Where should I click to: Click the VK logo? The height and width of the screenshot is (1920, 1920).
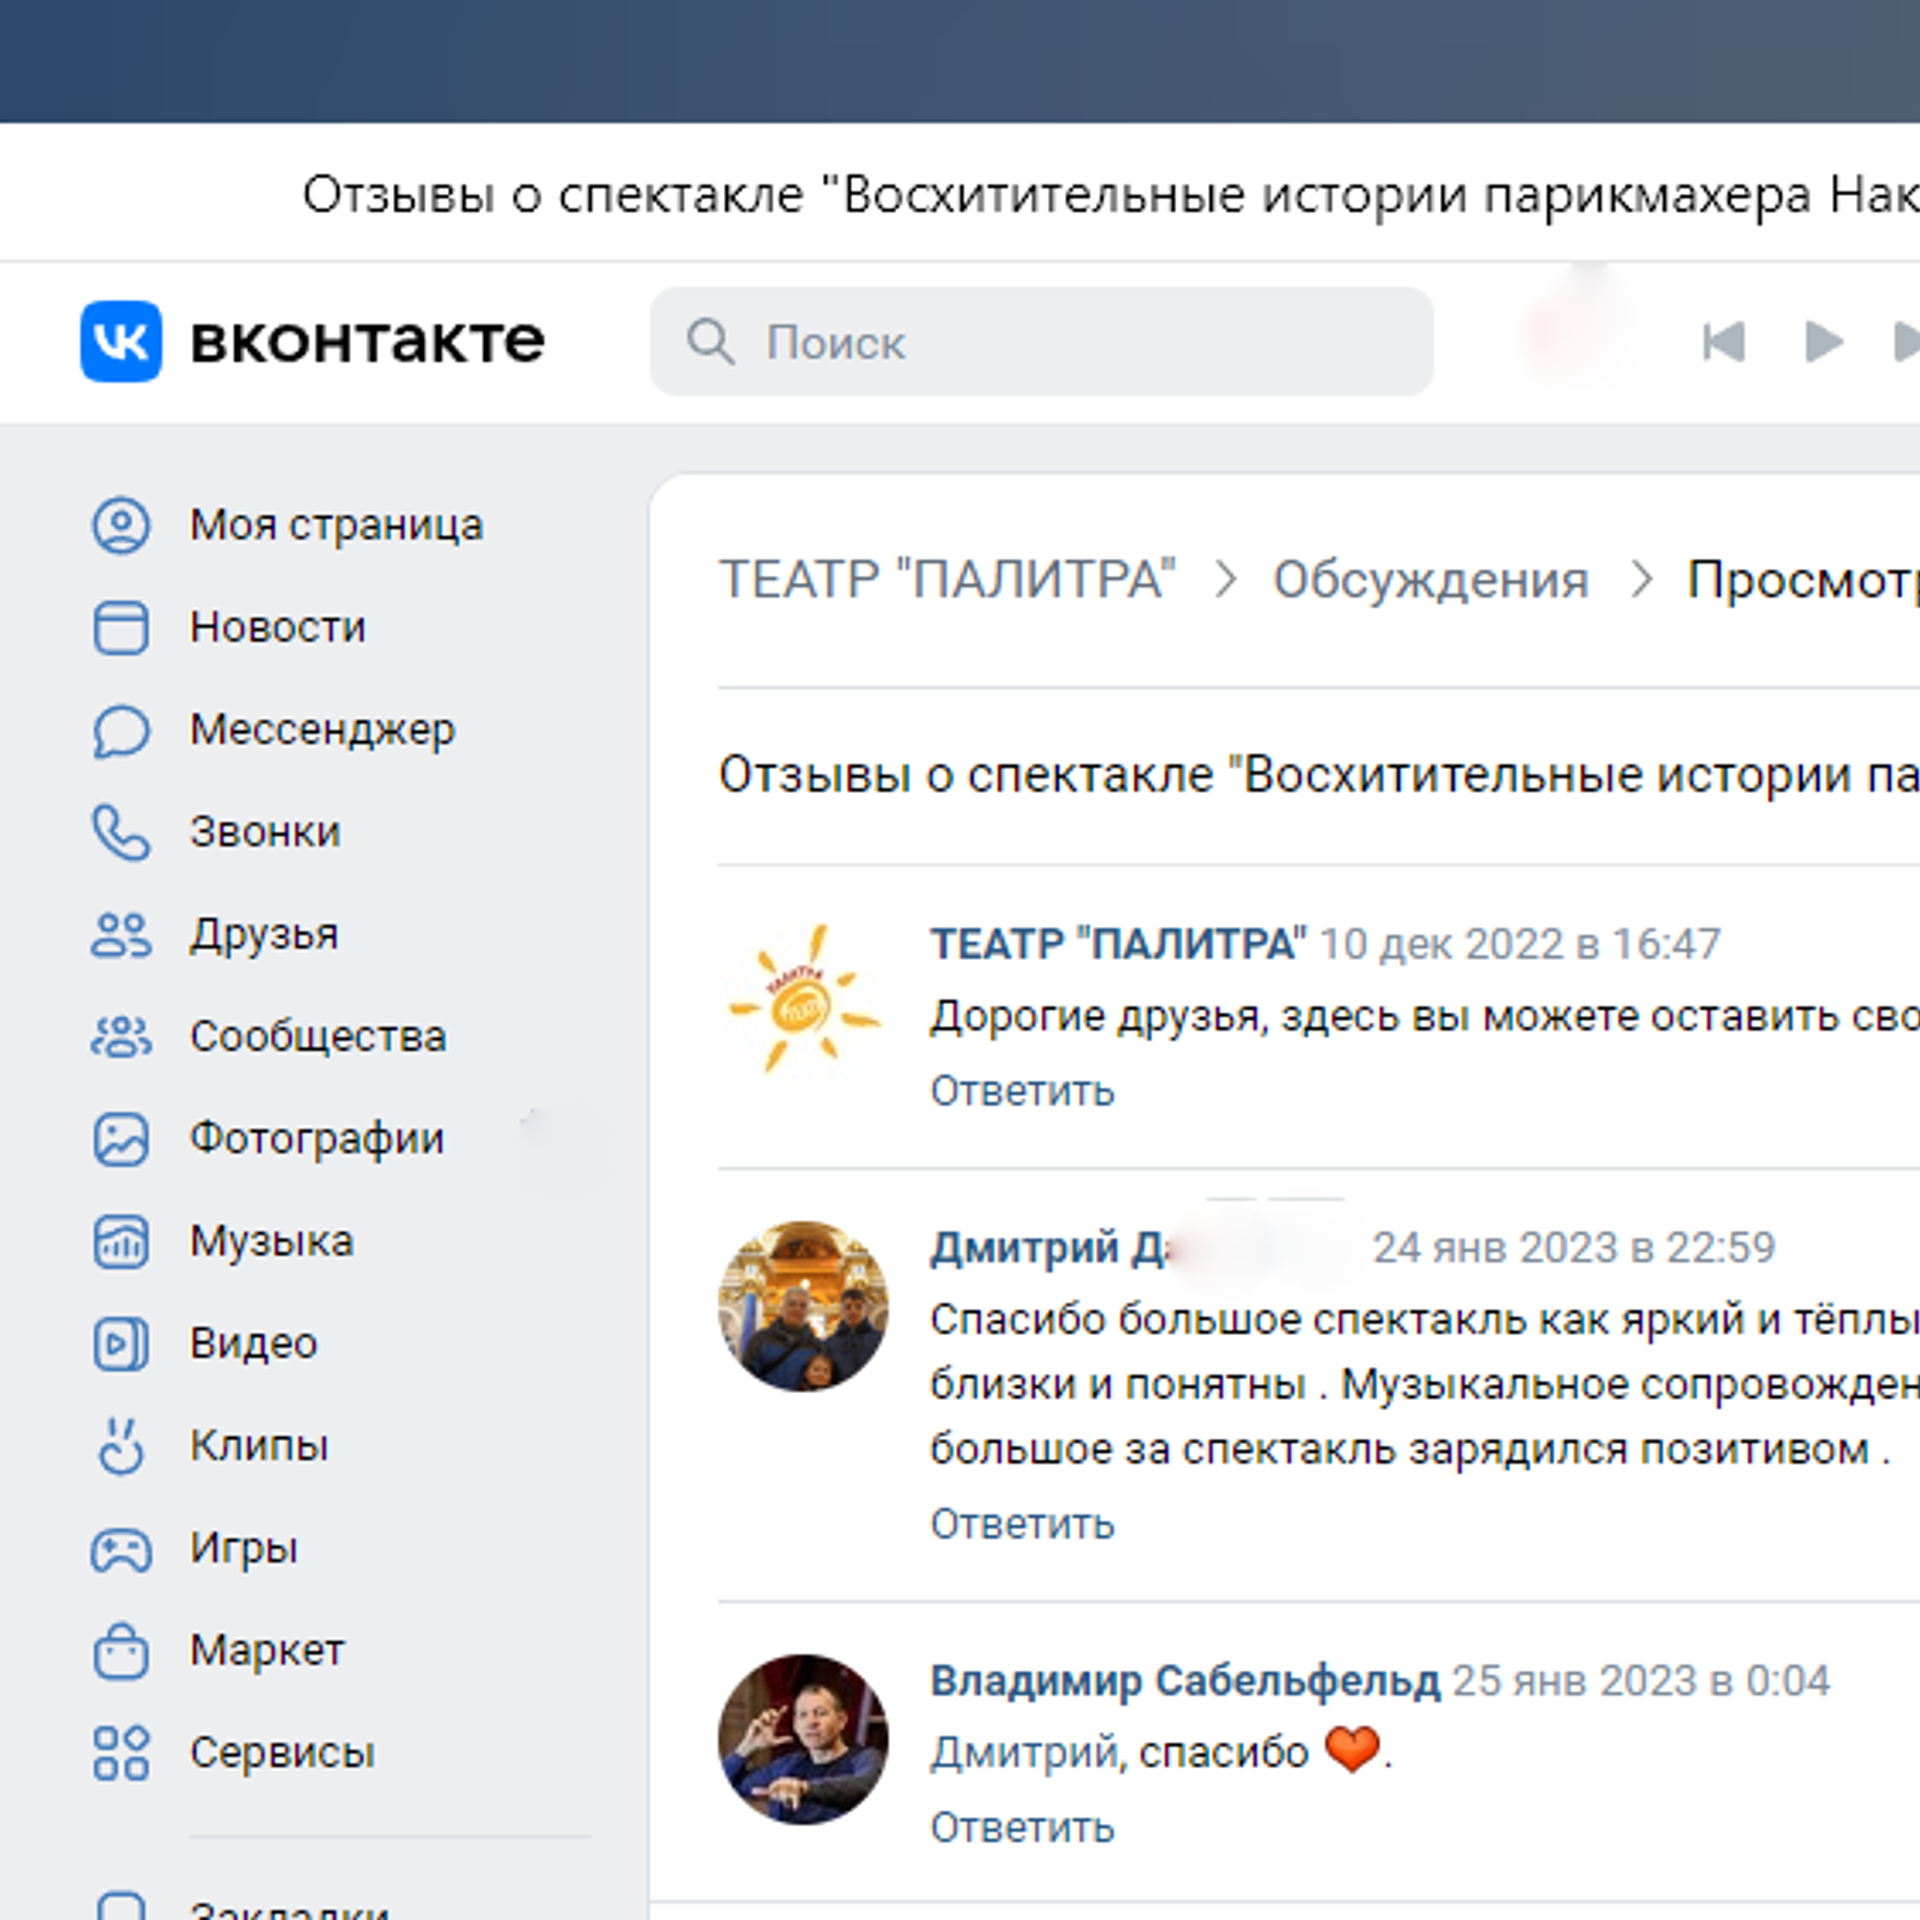120,343
